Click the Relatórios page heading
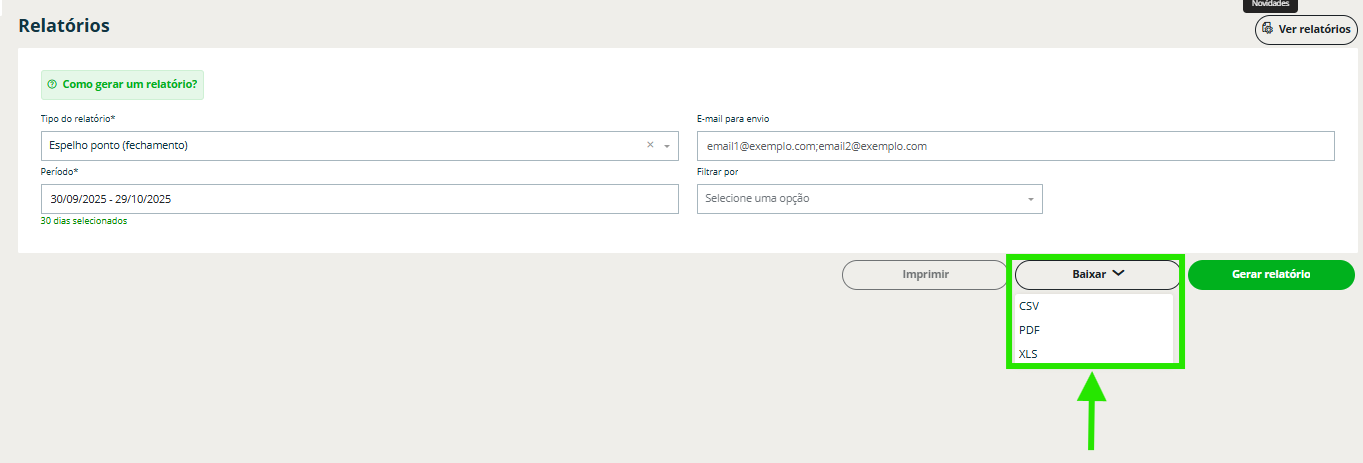This screenshot has height=463, width=1363. click(x=64, y=26)
